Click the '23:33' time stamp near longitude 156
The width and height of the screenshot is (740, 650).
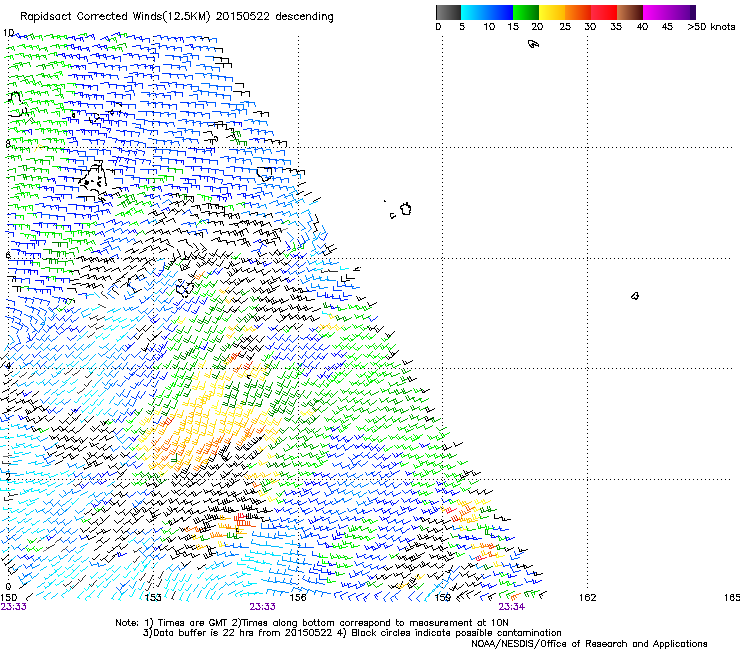point(262,607)
